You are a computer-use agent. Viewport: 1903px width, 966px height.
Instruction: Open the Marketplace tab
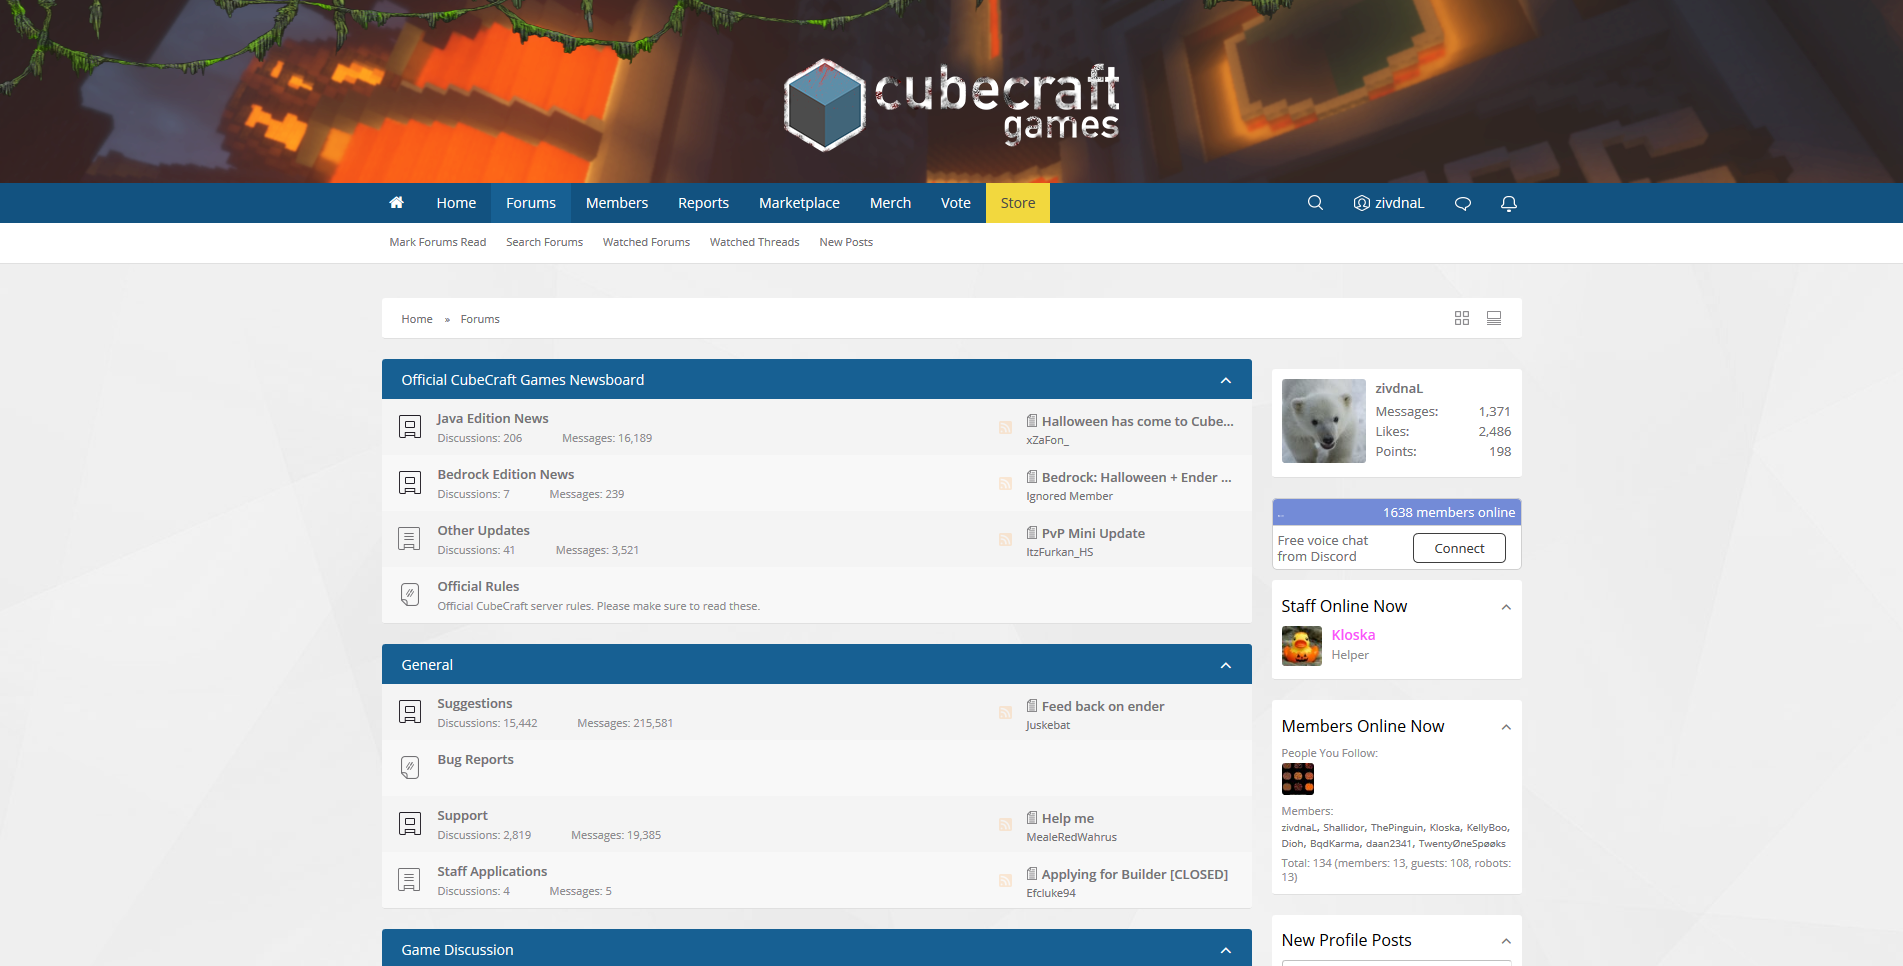coord(799,203)
